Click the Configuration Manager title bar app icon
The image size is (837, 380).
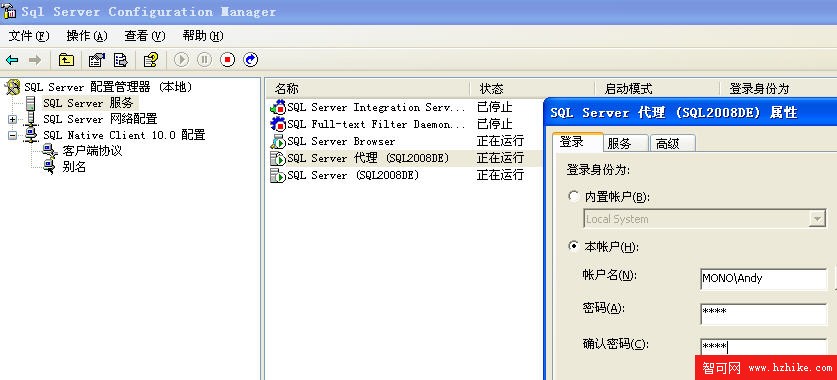(9, 11)
